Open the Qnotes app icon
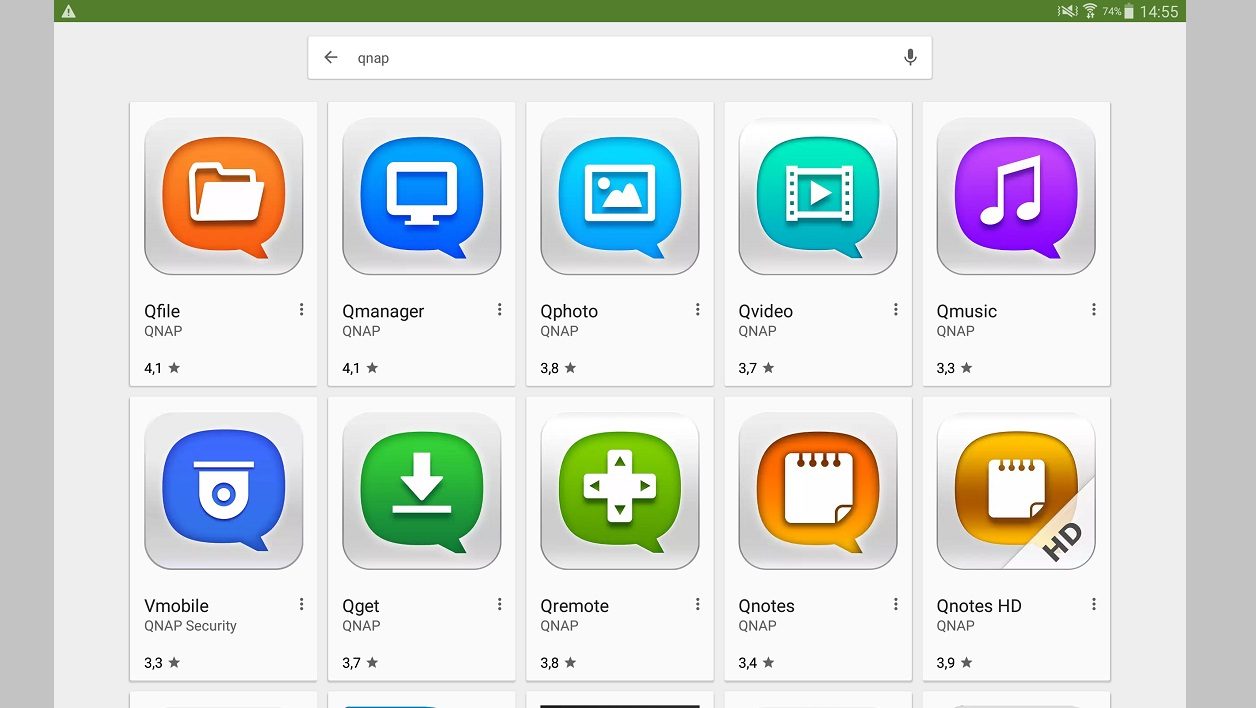 [x=817, y=491]
